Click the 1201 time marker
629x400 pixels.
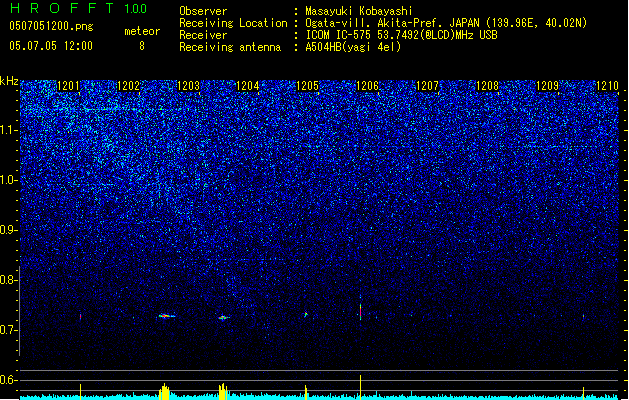pos(68,85)
